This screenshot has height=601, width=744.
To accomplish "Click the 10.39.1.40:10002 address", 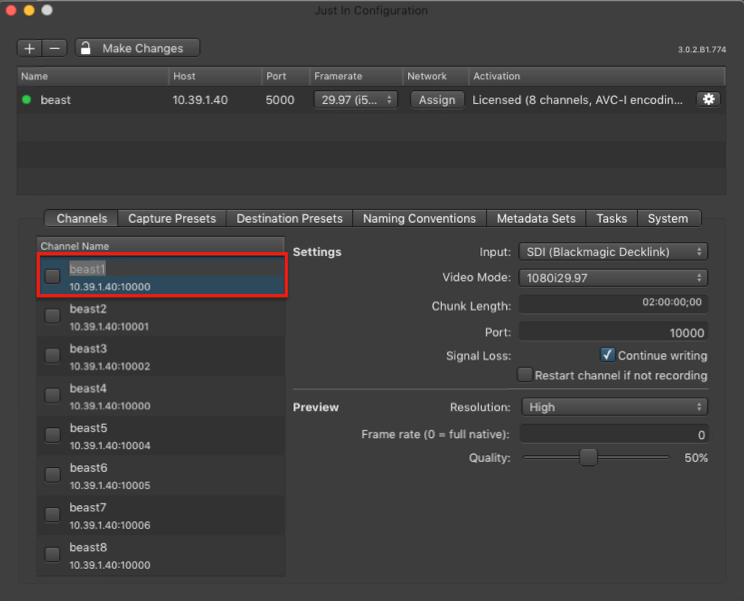I will [x=110, y=367].
